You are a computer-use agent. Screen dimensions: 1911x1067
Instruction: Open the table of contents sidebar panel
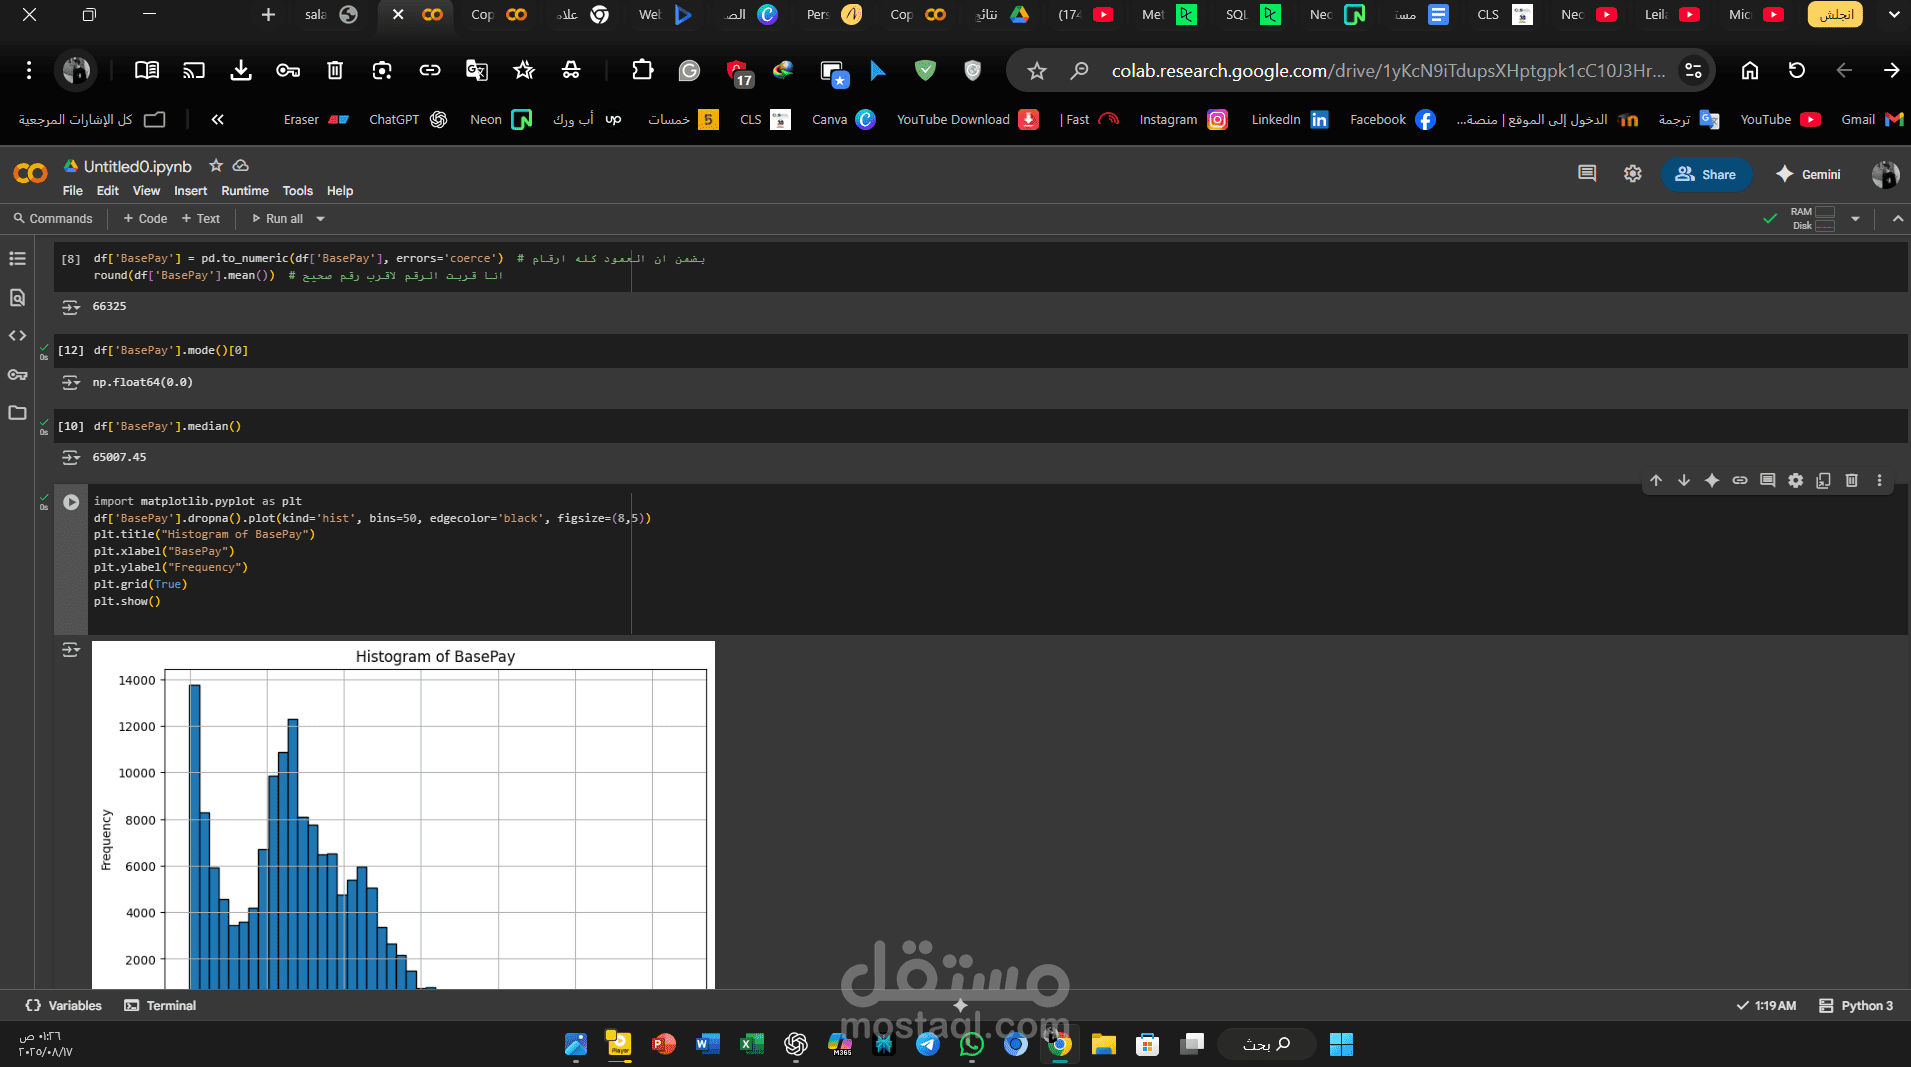pyautogui.click(x=17, y=259)
